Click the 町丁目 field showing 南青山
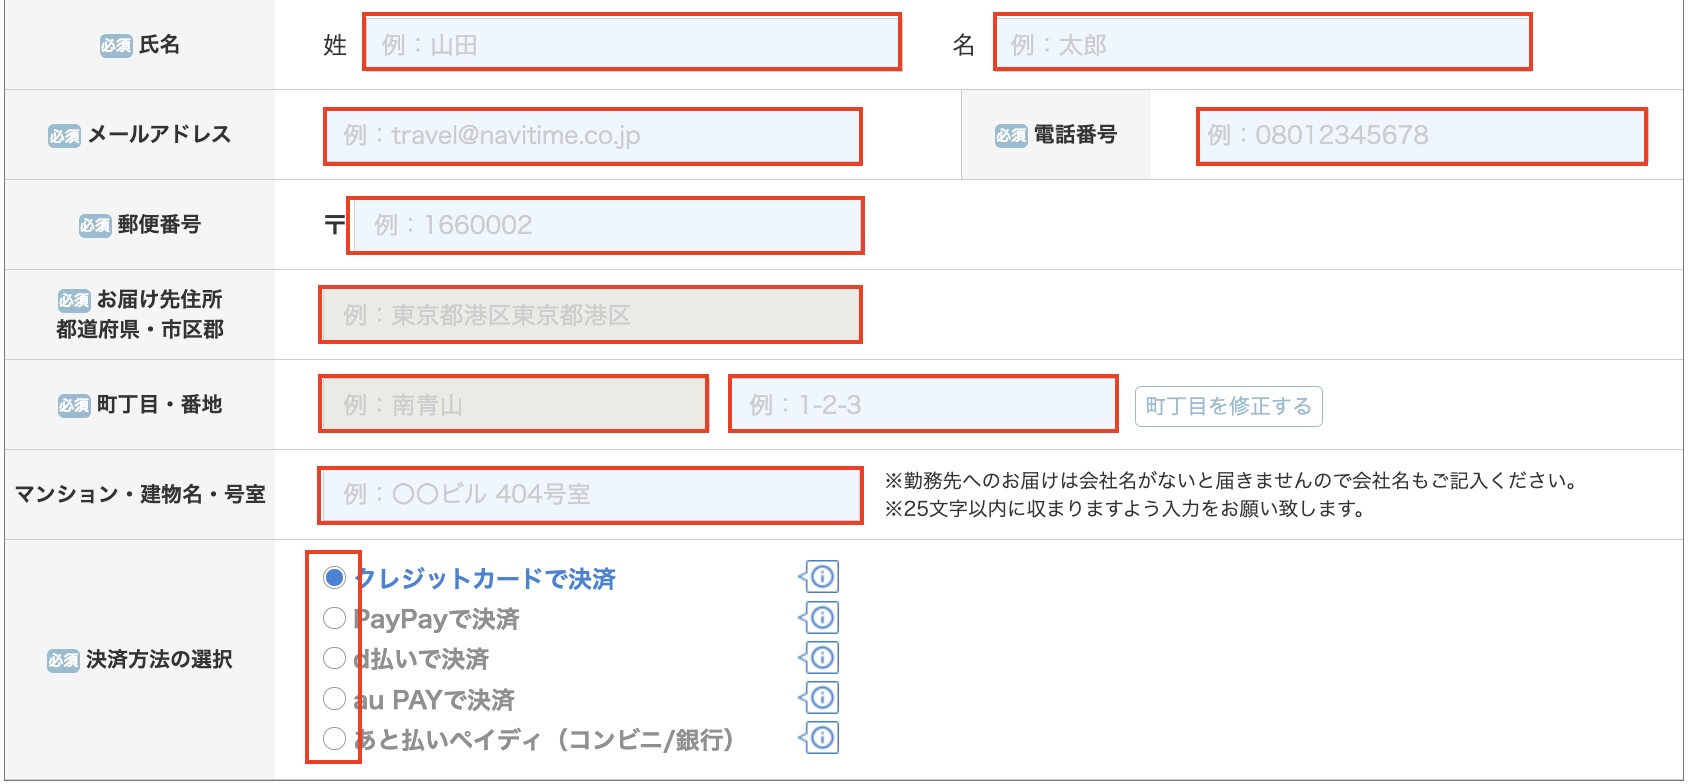Viewport: 1690px width, 784px height. [513, 405]
